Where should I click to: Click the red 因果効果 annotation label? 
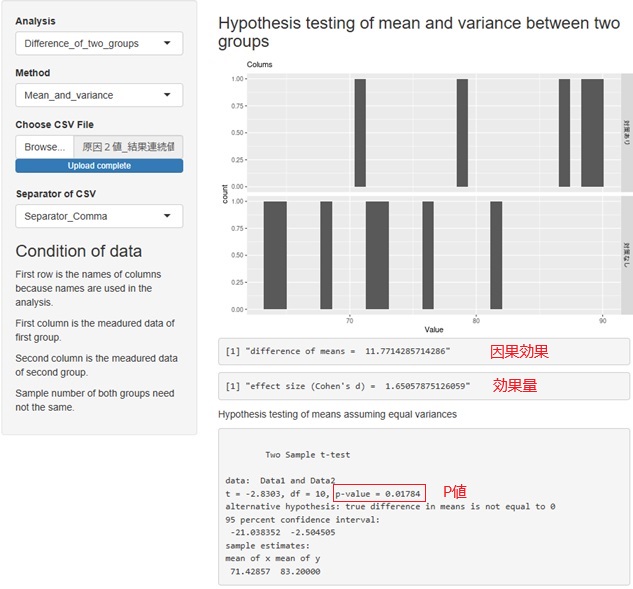coord(519,351)
